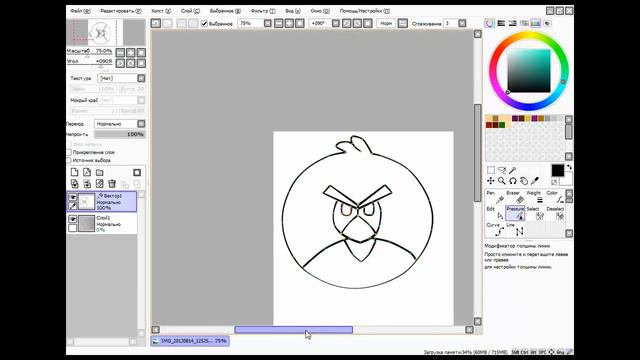The width and height of the screenshot is (640, 360).
Task: Hide the Вектор1 layer via eye icon
Action: pyautogui.click(x=72, y=197)
